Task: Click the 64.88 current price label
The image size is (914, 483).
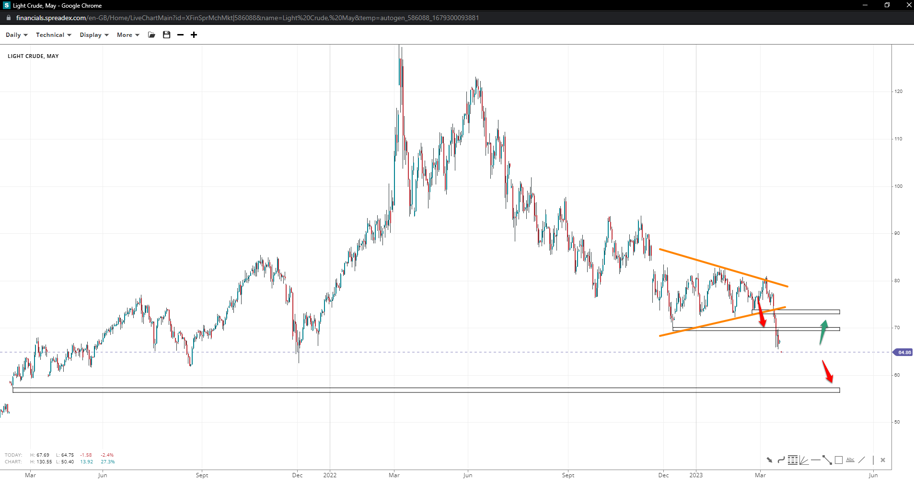Action: [x=903, y=352]
